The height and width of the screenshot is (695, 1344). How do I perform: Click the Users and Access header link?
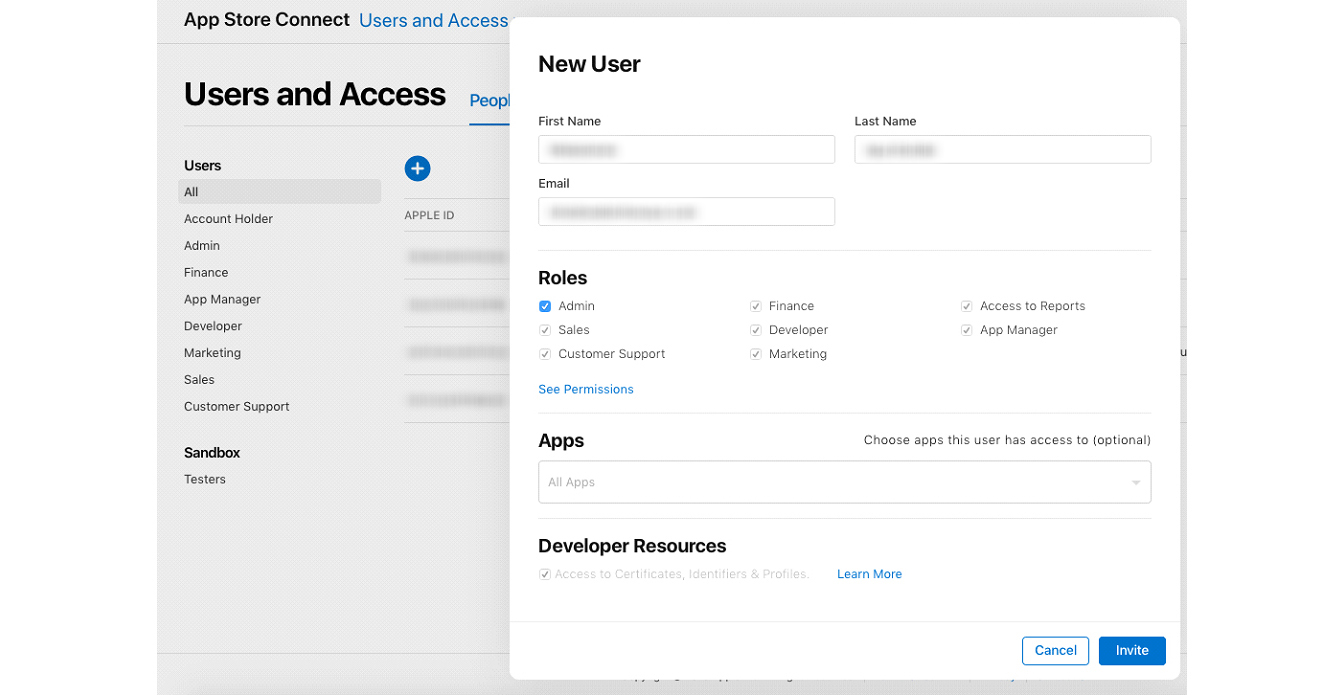433,21
